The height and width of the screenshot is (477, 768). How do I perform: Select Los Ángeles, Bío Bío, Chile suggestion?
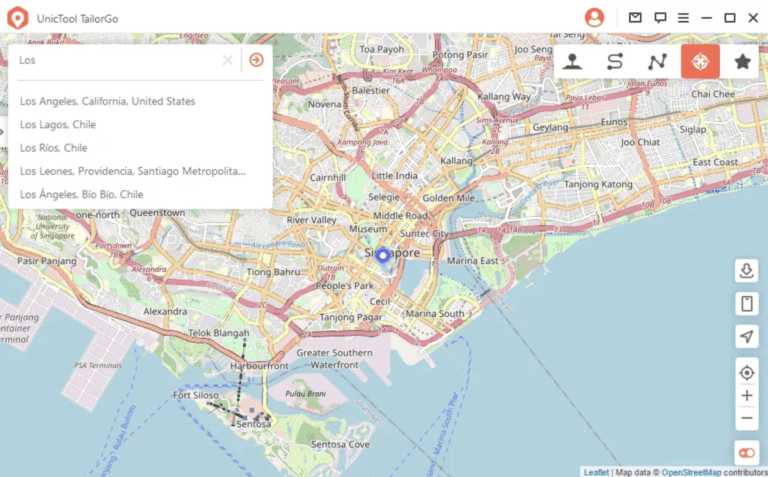click(81, 194)
